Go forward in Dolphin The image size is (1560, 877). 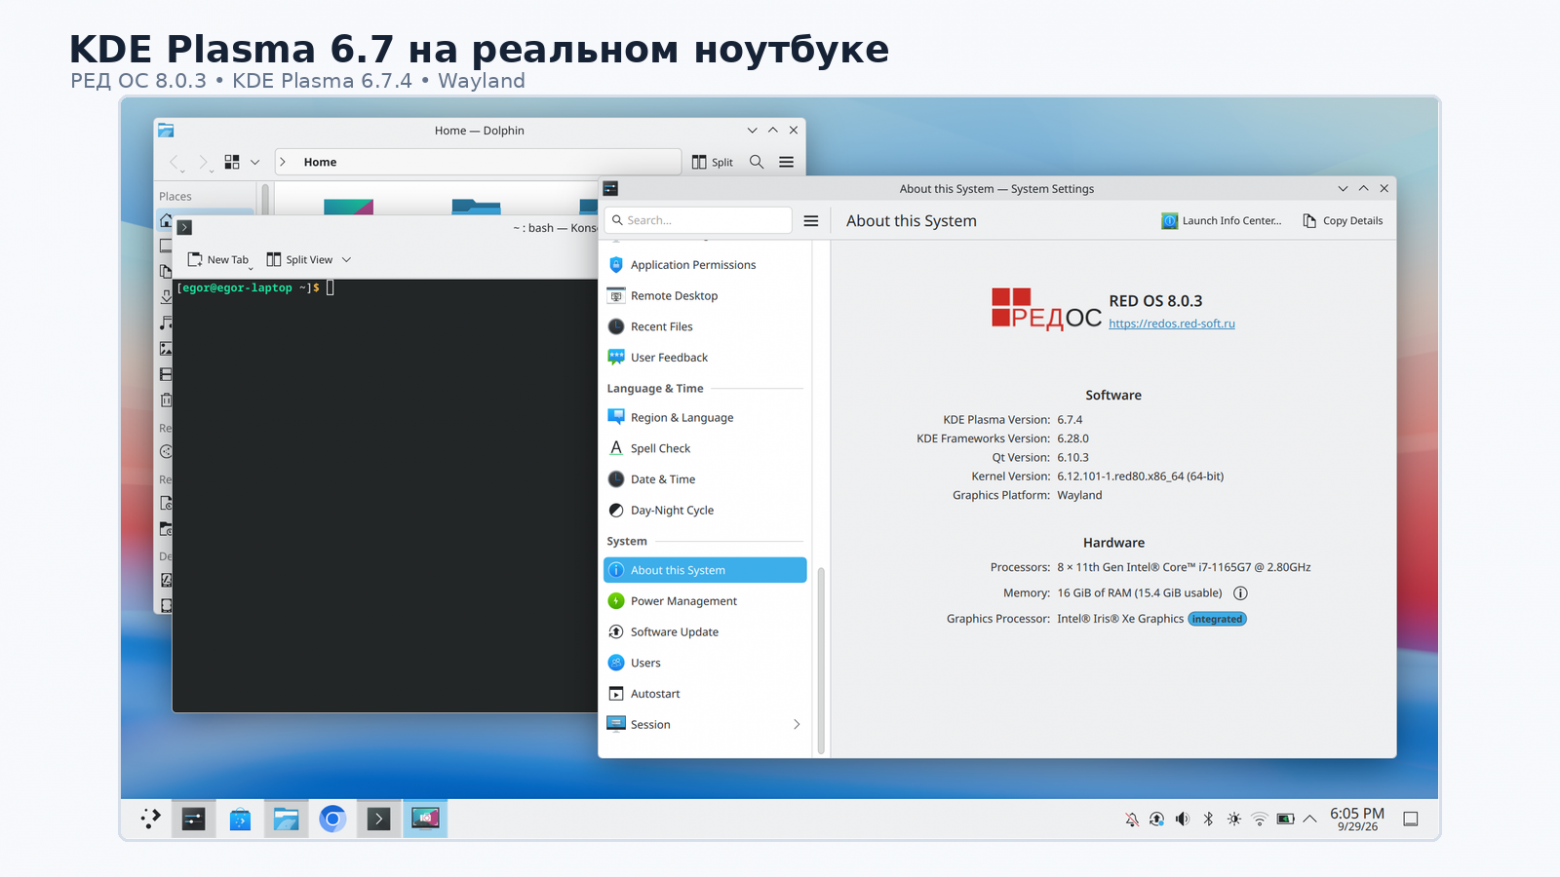pos(203,162)
